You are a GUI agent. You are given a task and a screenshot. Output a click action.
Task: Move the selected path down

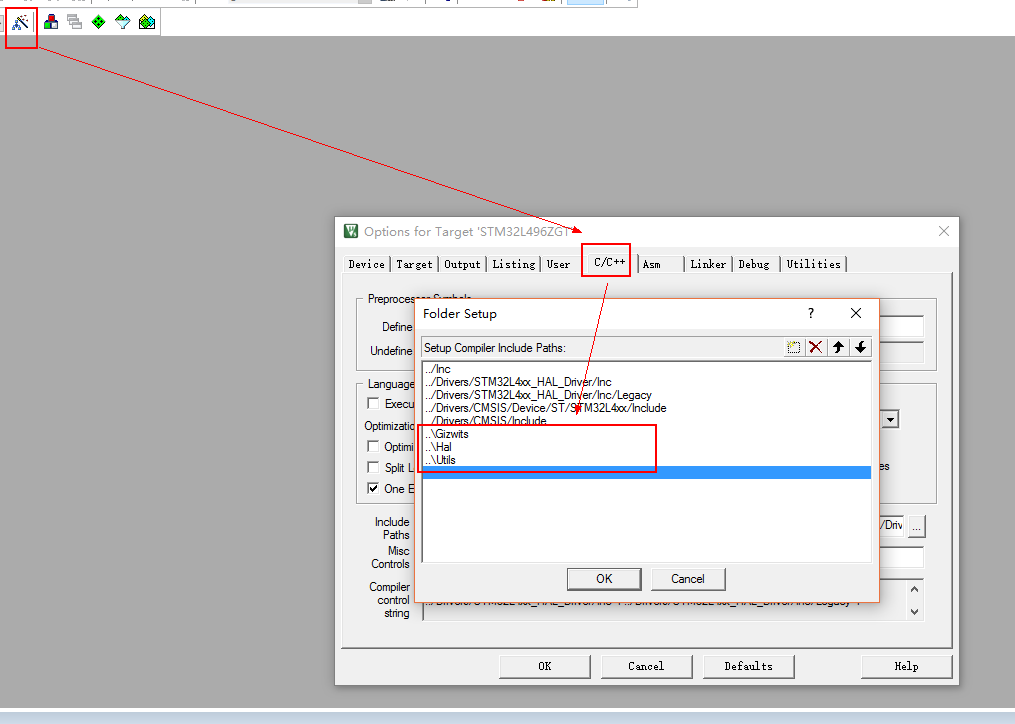tap(860, 346)
